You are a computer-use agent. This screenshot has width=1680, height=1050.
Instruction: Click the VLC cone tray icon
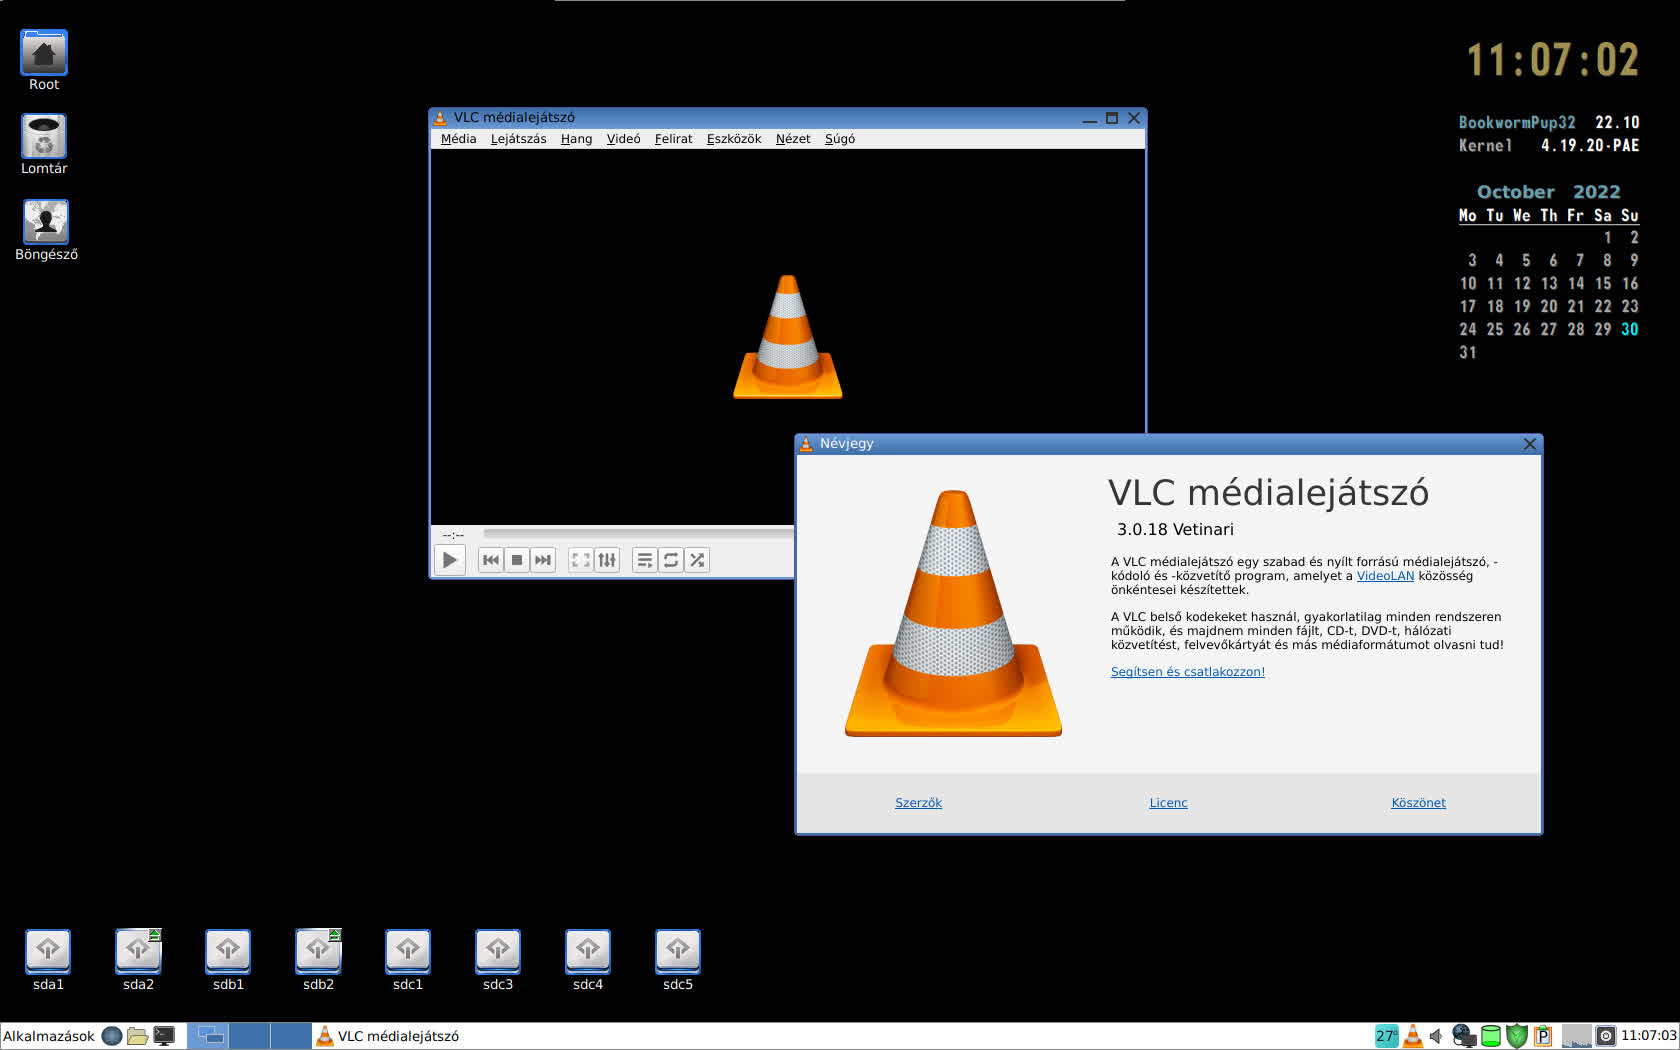coord(1412,1036)
